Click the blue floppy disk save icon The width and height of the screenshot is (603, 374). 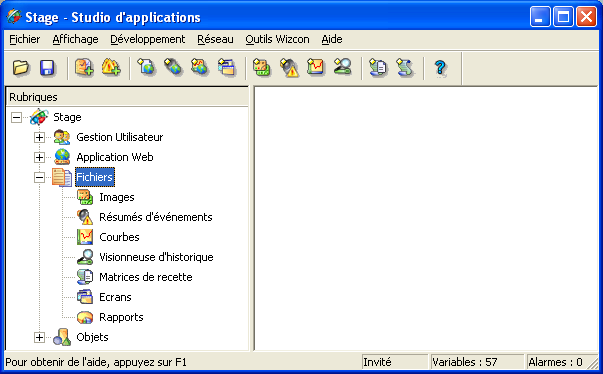pyautogui.click(x=48, y=68)
